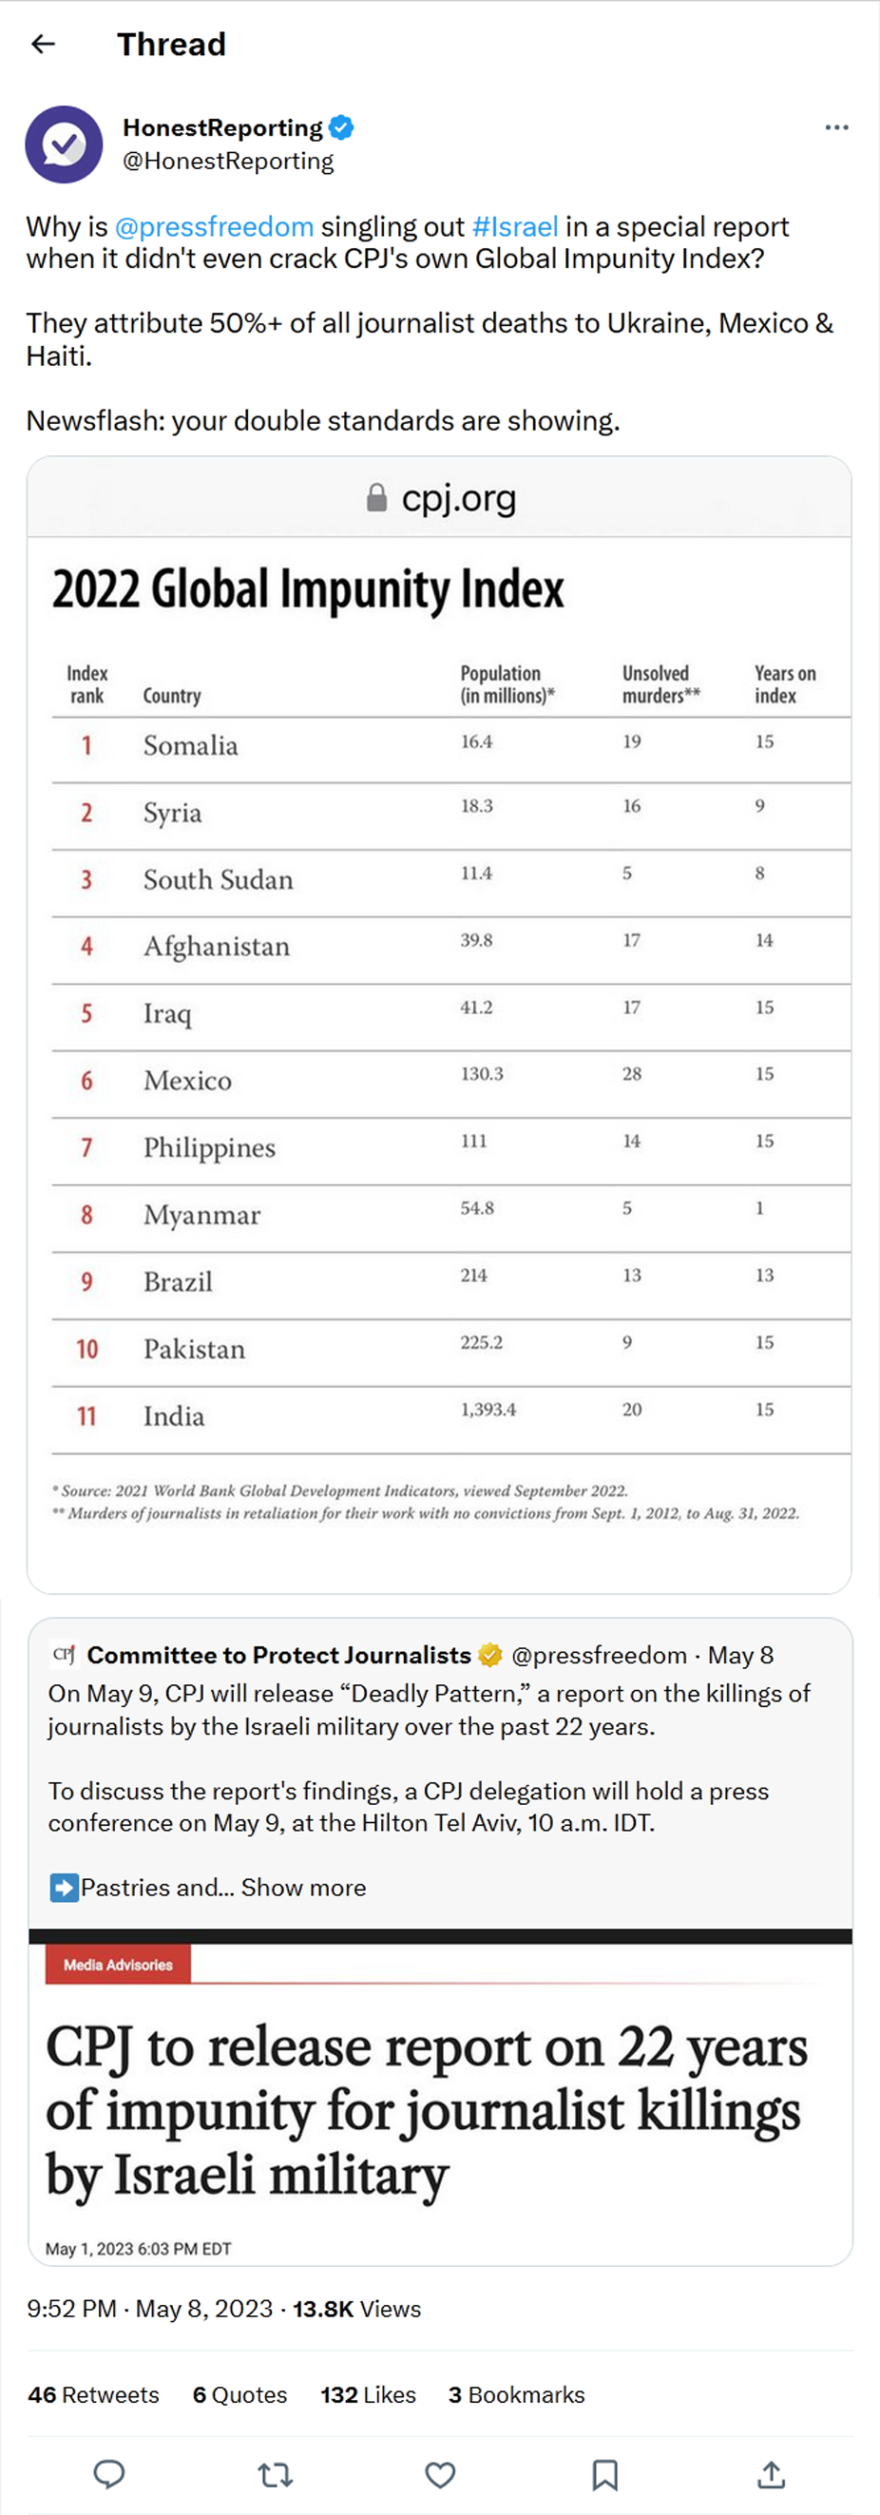
Task: Click the retweet icon
Action: point(275,2474)
